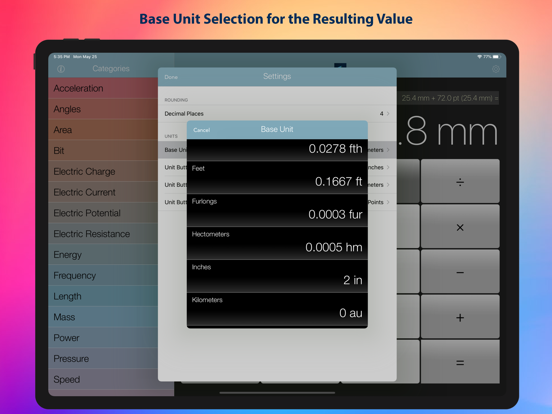Choose Hectometers as the base unit
Viewport: 552px width, 414px height.
(277, 243)
